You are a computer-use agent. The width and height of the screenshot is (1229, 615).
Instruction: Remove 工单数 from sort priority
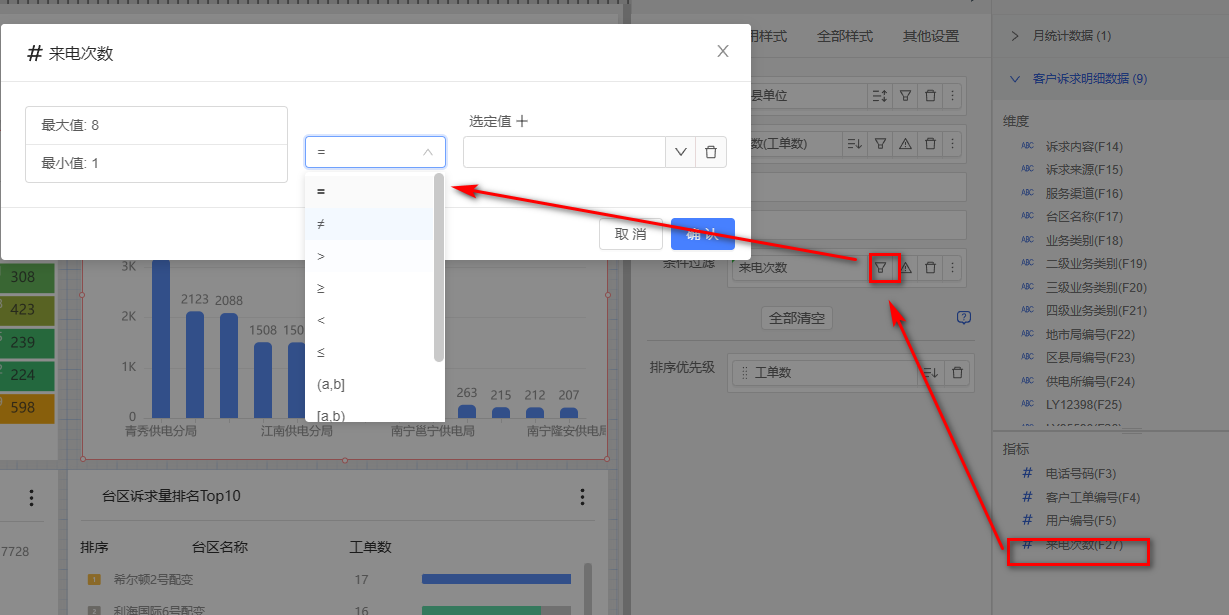(957, 372)
